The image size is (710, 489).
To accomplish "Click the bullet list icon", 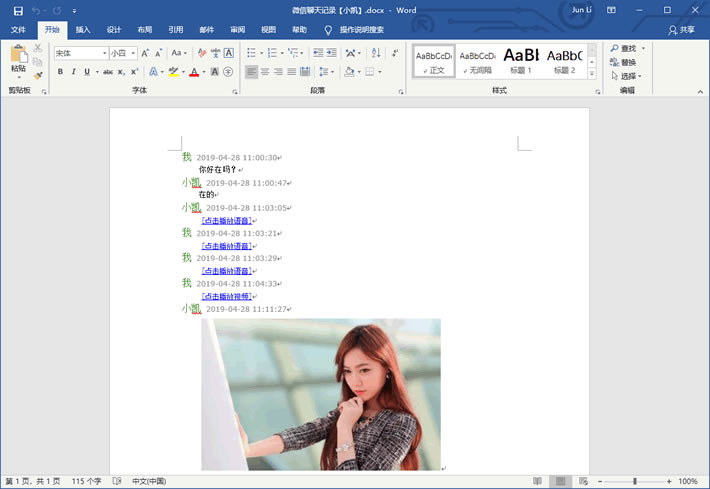I will point(253,53).
